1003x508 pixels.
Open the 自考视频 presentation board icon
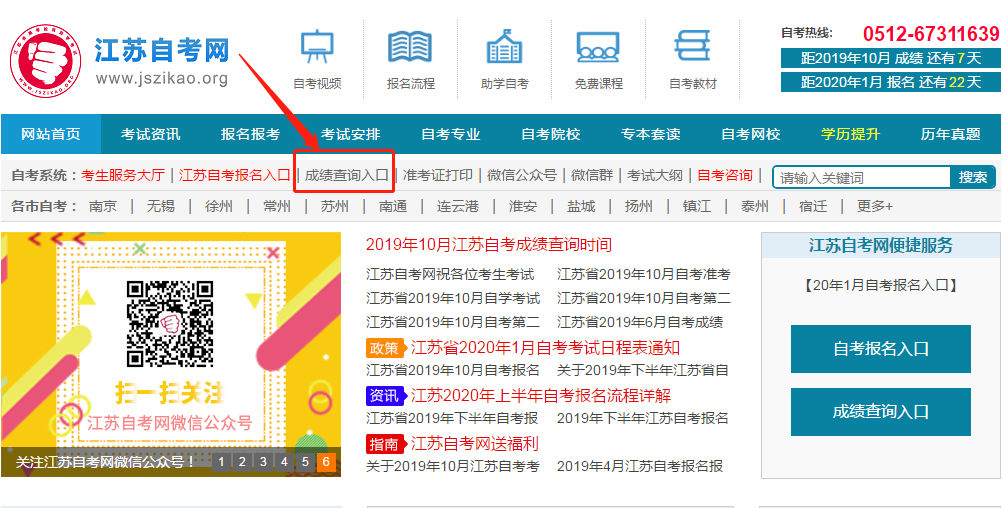tap(317, 46)
